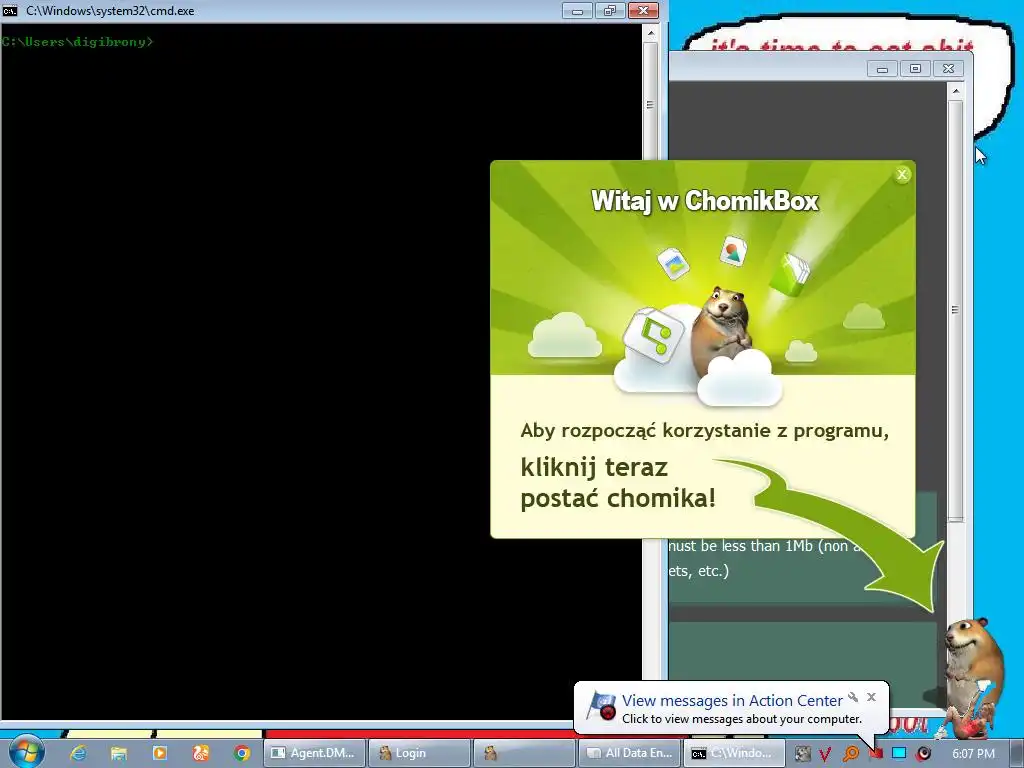1024x768 pixels.
Task: Click the Action Center flag in balloon
Action: click(601, 707)
